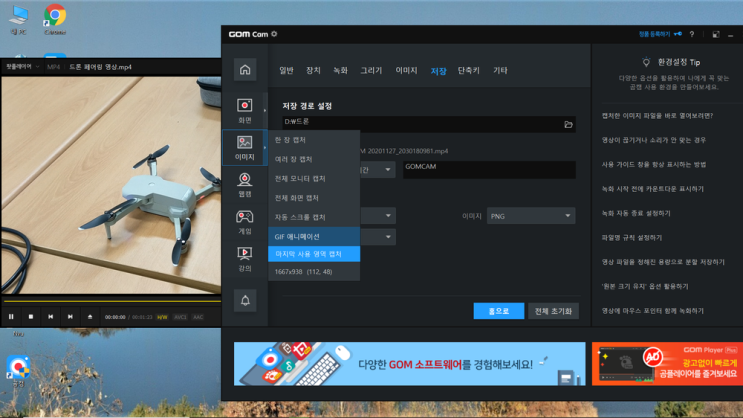The width and height of the screenshot is (743, 418).
Task: Open the GOM Cam home icon
Action: click(x=245, y=70)
